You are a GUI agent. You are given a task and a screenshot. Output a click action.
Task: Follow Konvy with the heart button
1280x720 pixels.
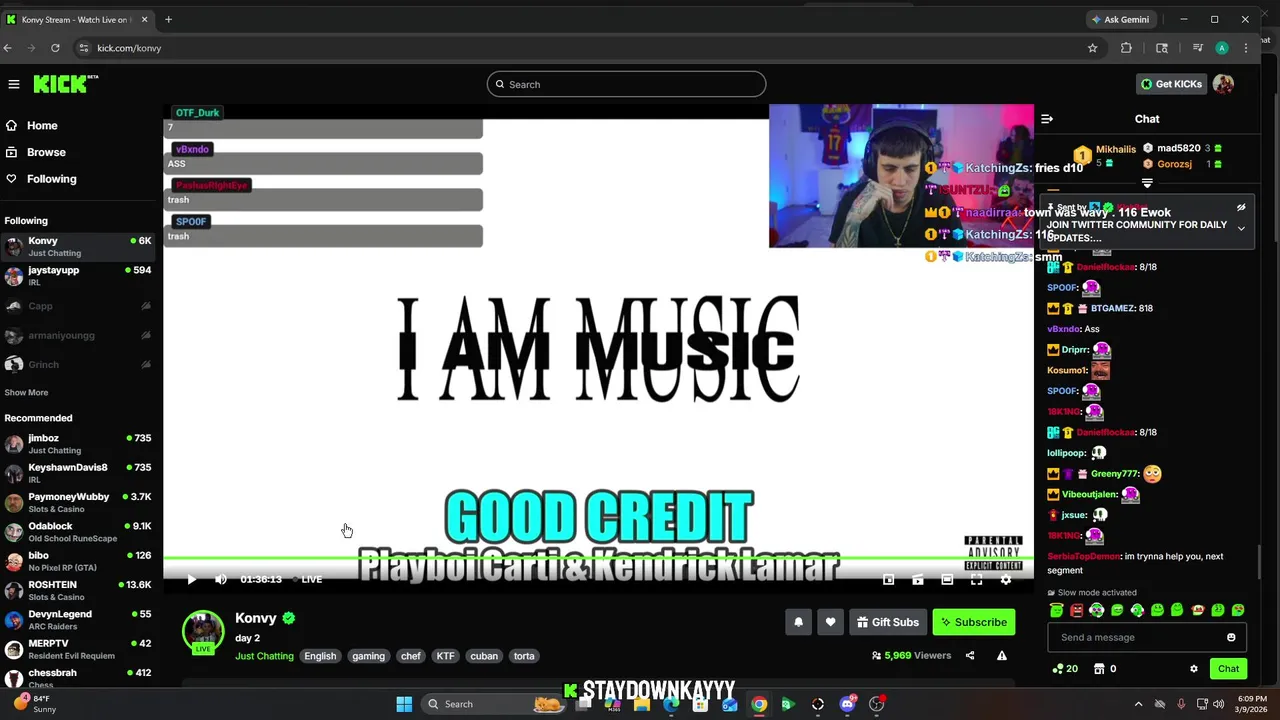(x=830, y=622)
